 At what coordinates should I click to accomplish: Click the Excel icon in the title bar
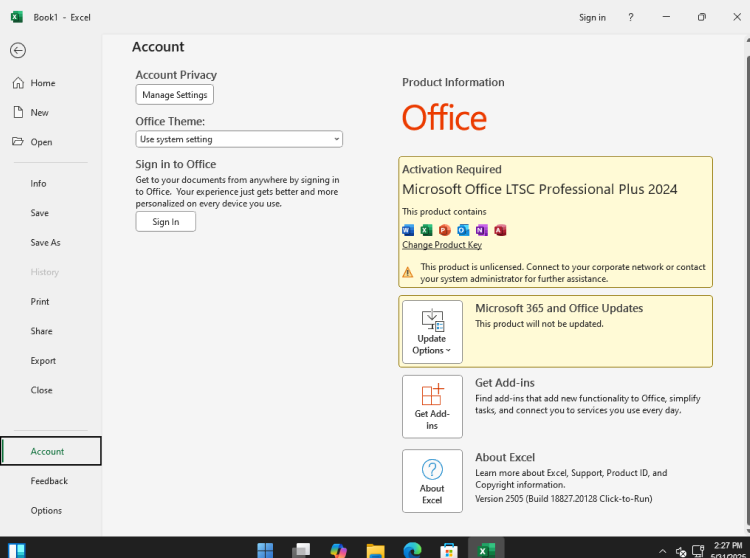click(17, 17)
